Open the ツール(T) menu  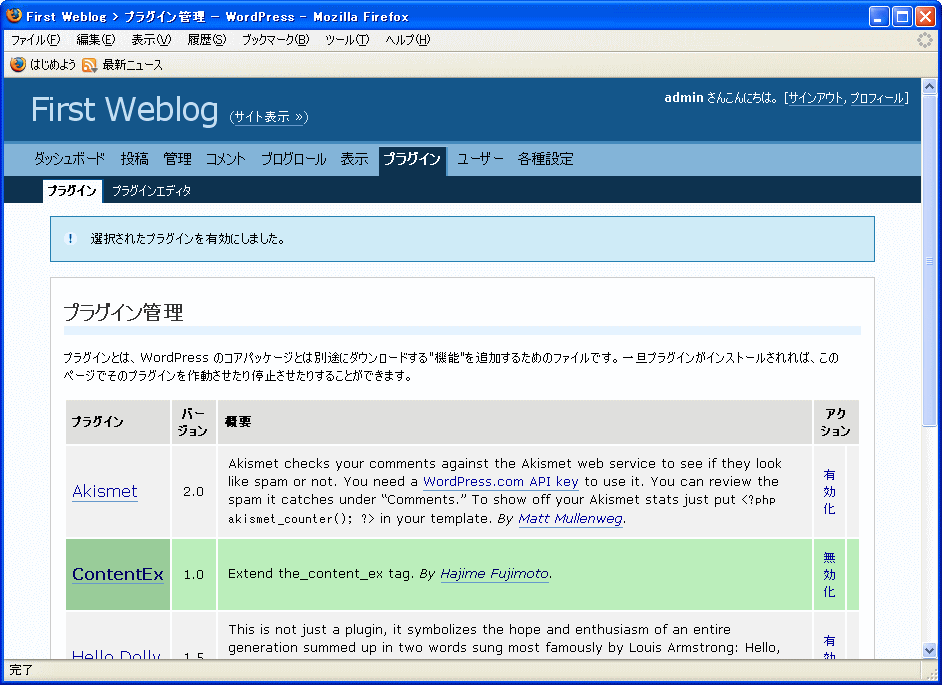(x=347, y=40)
